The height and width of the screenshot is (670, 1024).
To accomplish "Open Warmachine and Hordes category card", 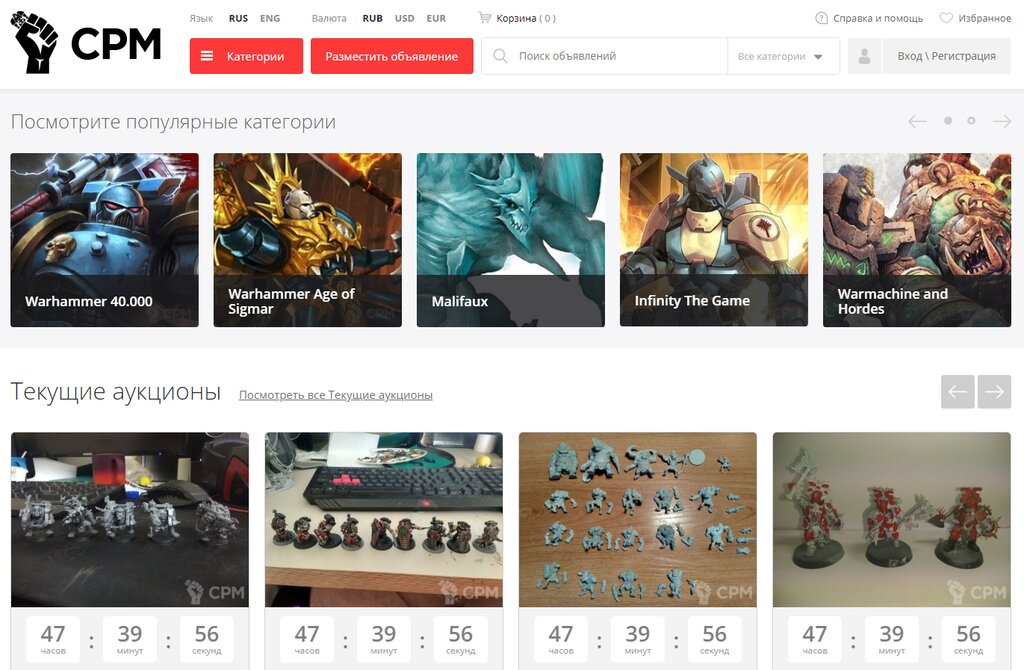I will (x=917, y=240).
